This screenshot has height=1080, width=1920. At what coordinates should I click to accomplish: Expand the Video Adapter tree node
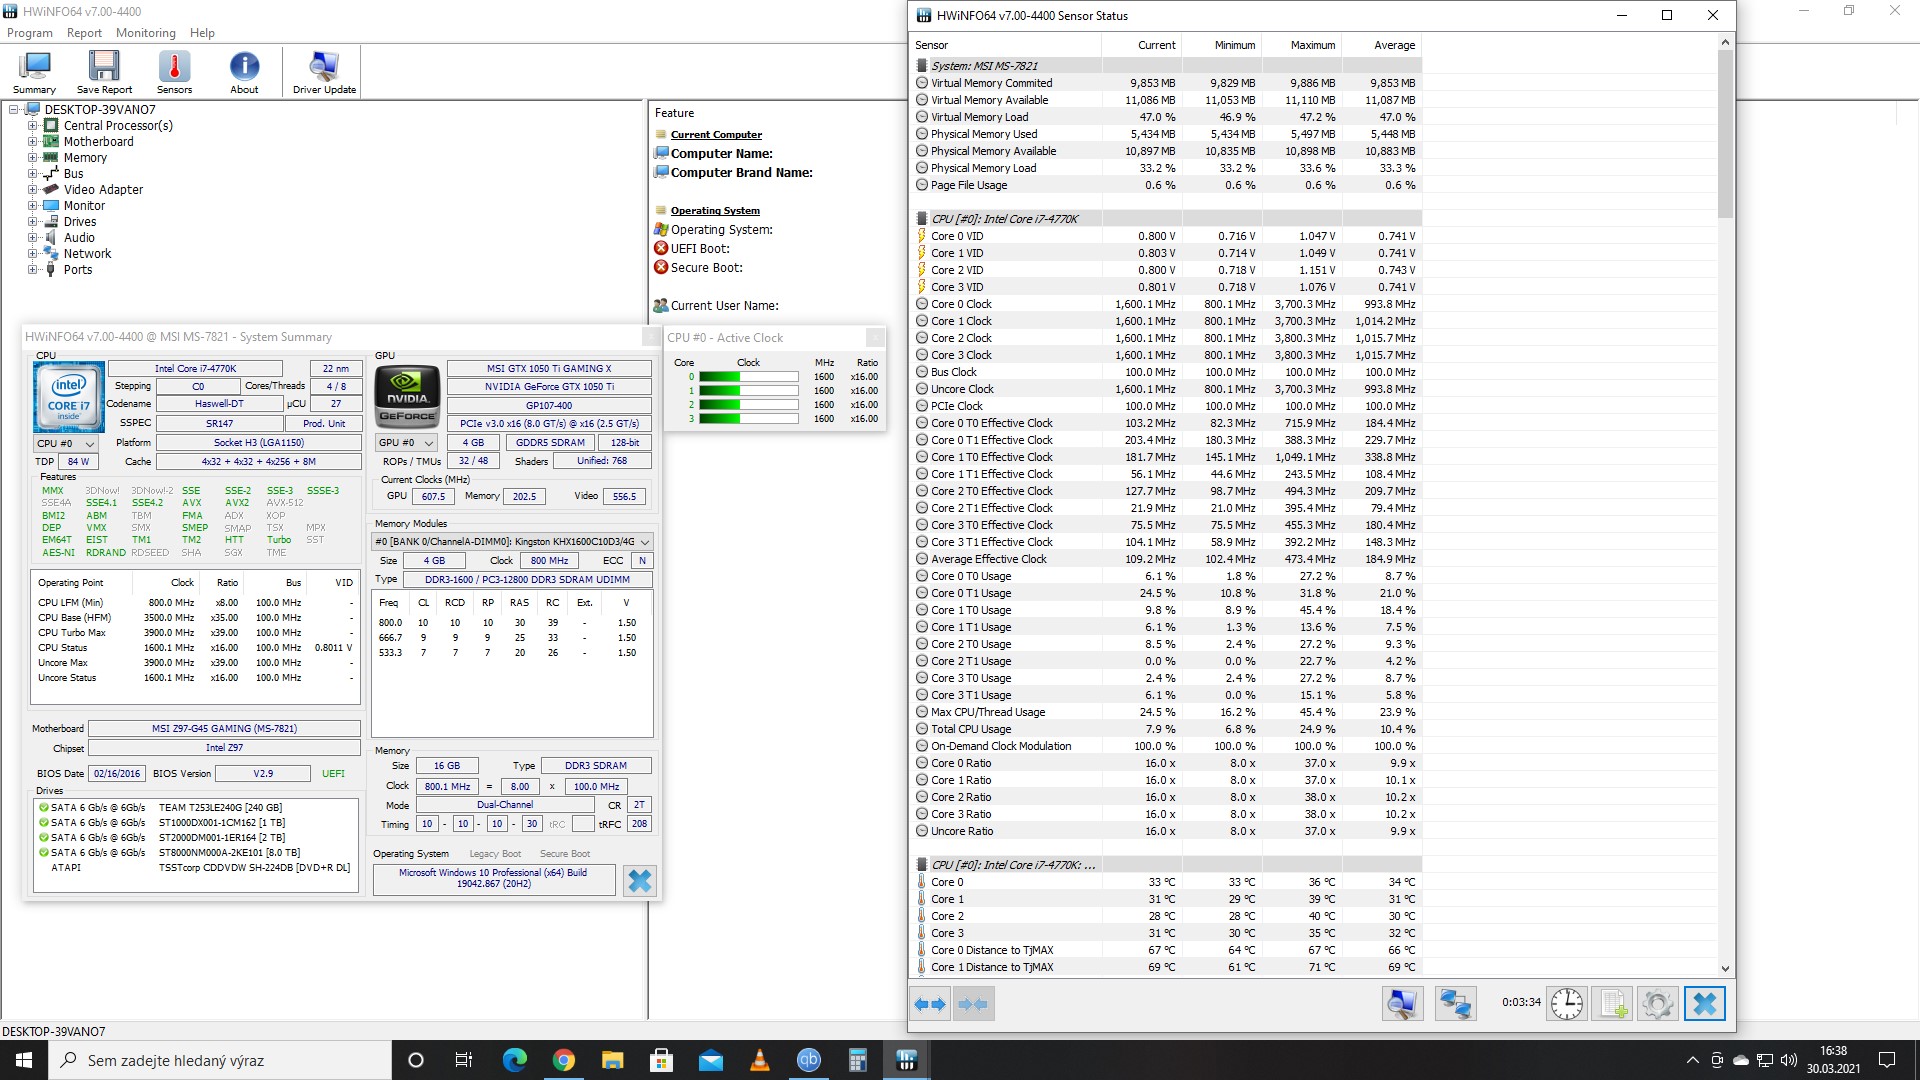tap(33, 190)
